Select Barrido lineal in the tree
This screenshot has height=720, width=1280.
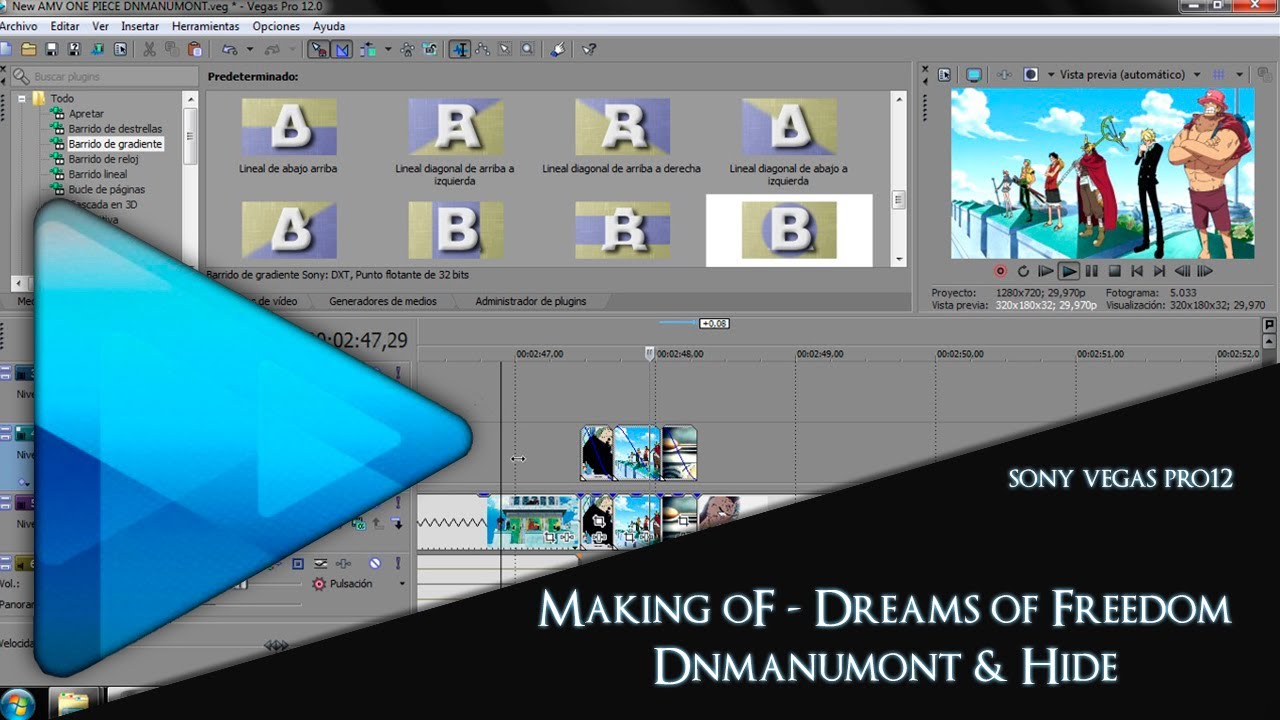[x=98, y=174]
